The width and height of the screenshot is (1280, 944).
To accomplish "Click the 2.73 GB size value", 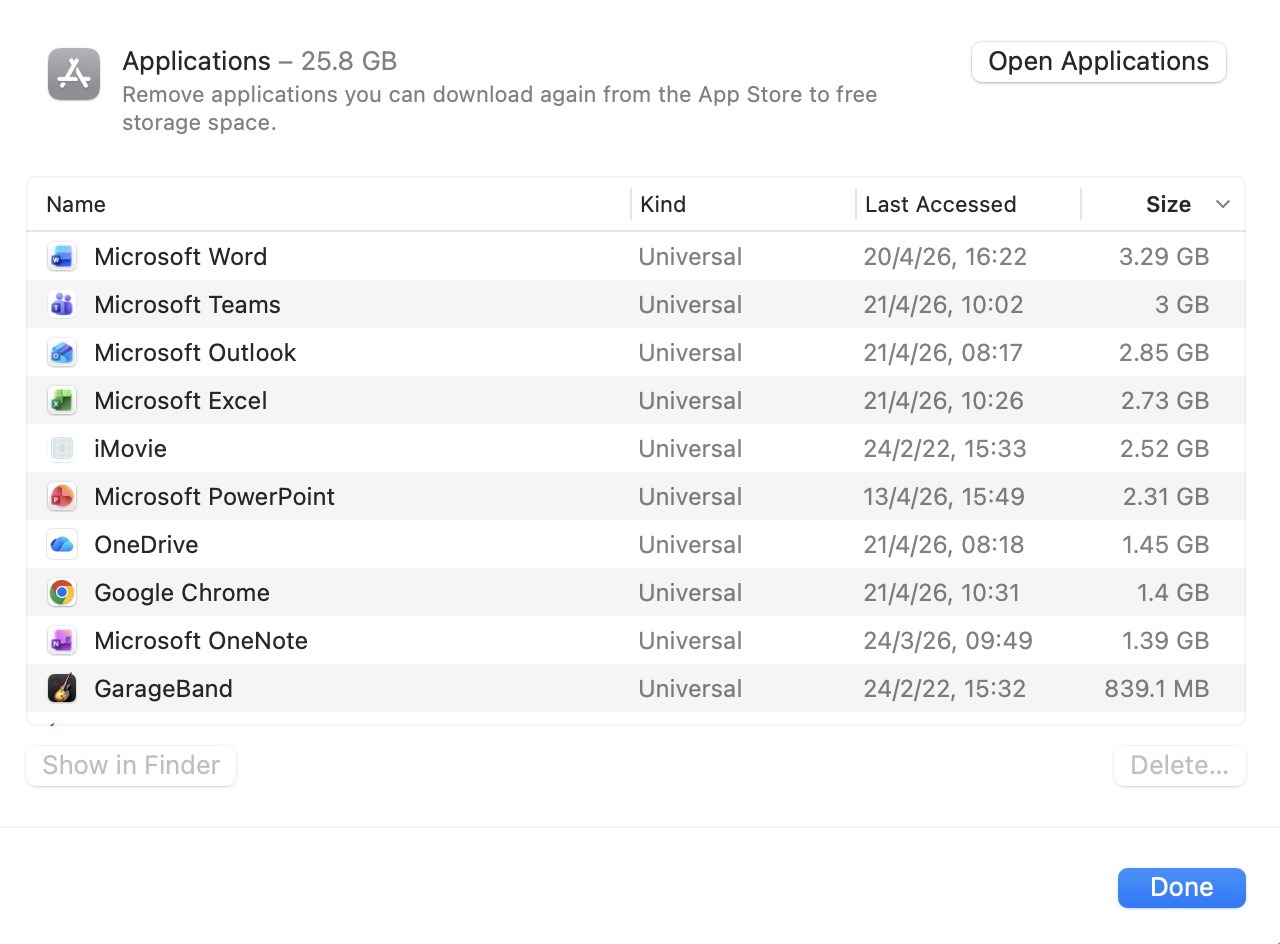I will click(1165, 401).
